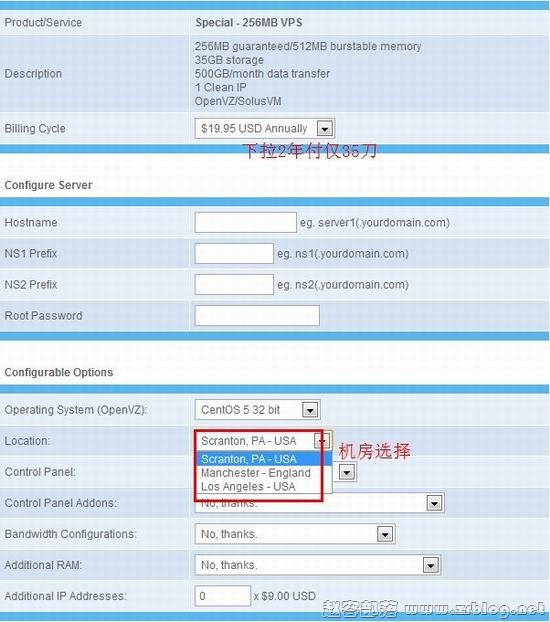The width and height of the screenshot is (550, 622).
Task: Open the Billing Cycle dropdown arrow
Action: coord(325,129)
